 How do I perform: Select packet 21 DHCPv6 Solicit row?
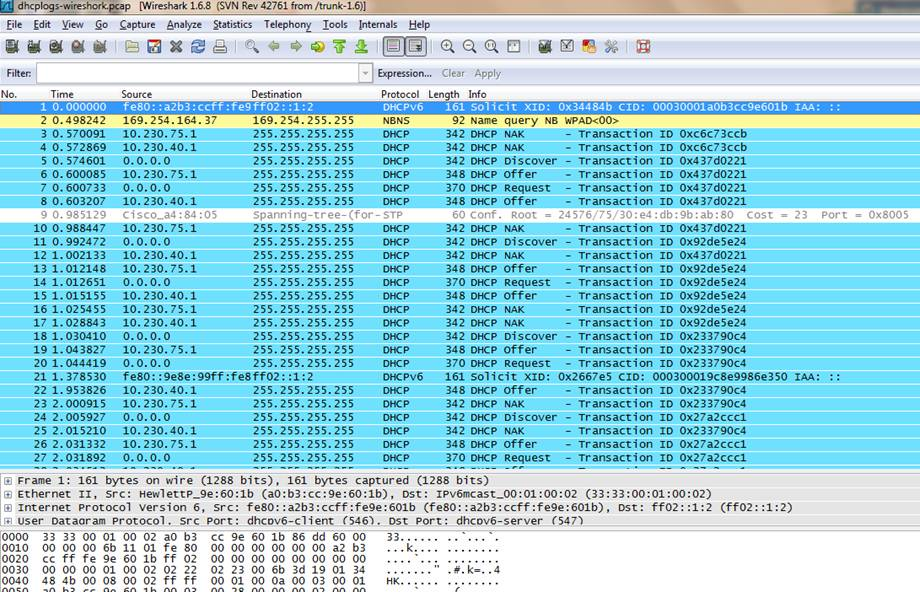460,377
